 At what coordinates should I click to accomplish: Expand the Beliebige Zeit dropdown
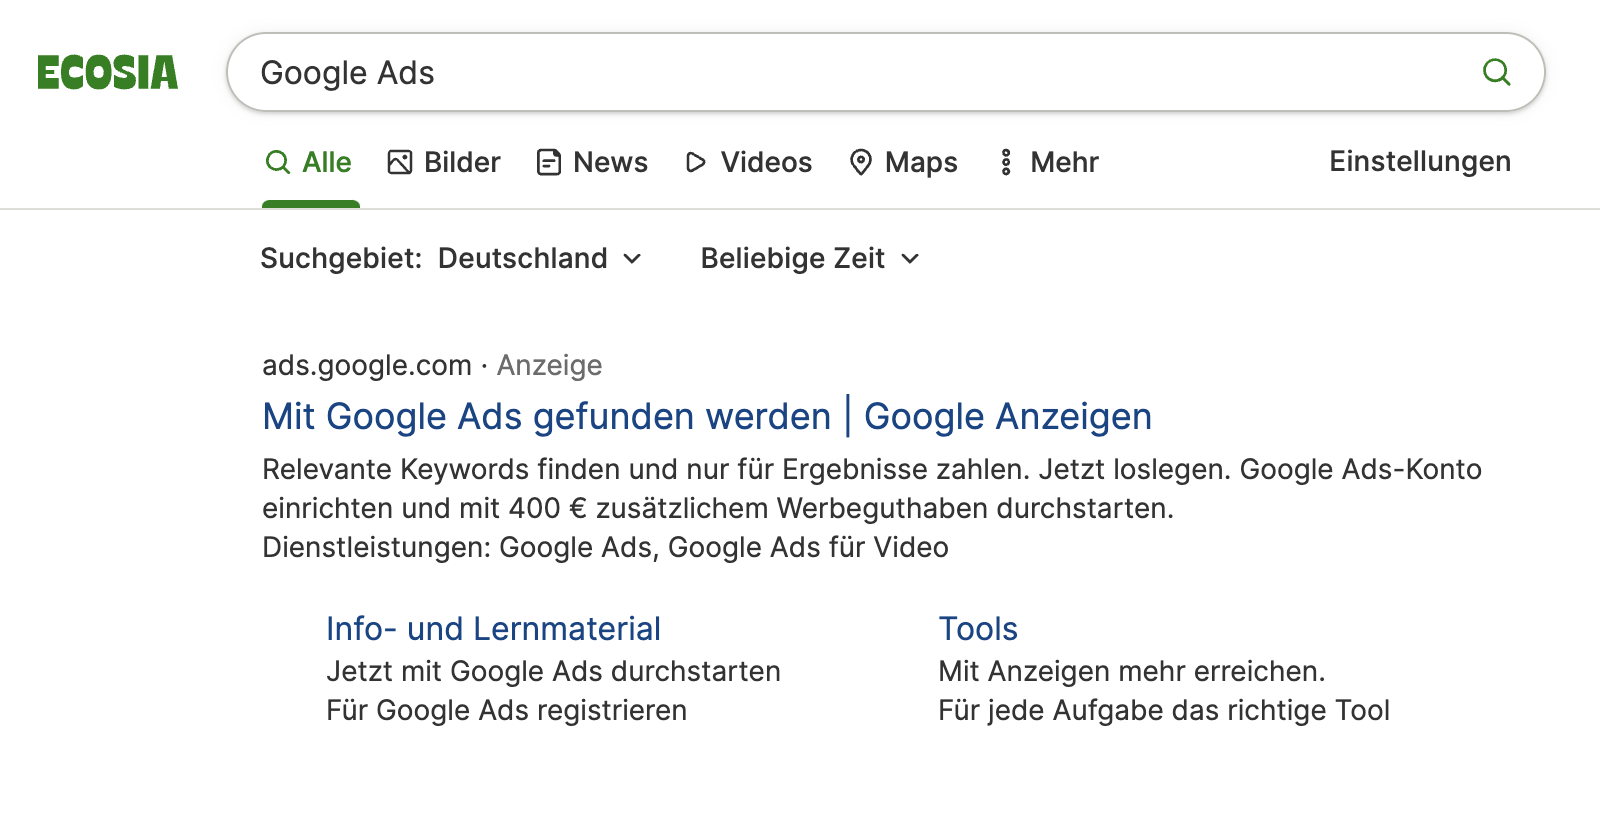tap(810, 258)
